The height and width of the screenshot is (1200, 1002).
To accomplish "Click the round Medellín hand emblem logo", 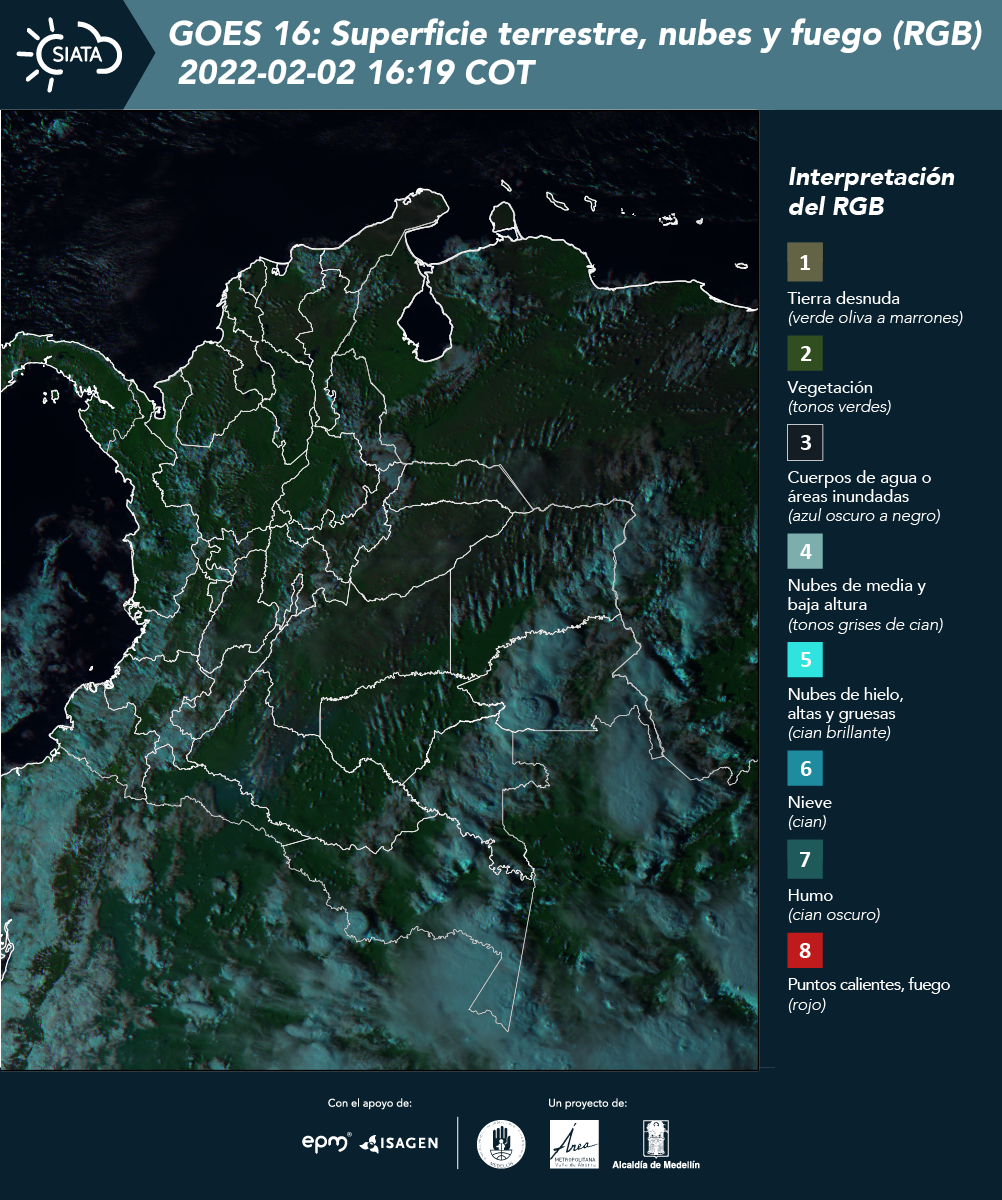I will 501,1144.
